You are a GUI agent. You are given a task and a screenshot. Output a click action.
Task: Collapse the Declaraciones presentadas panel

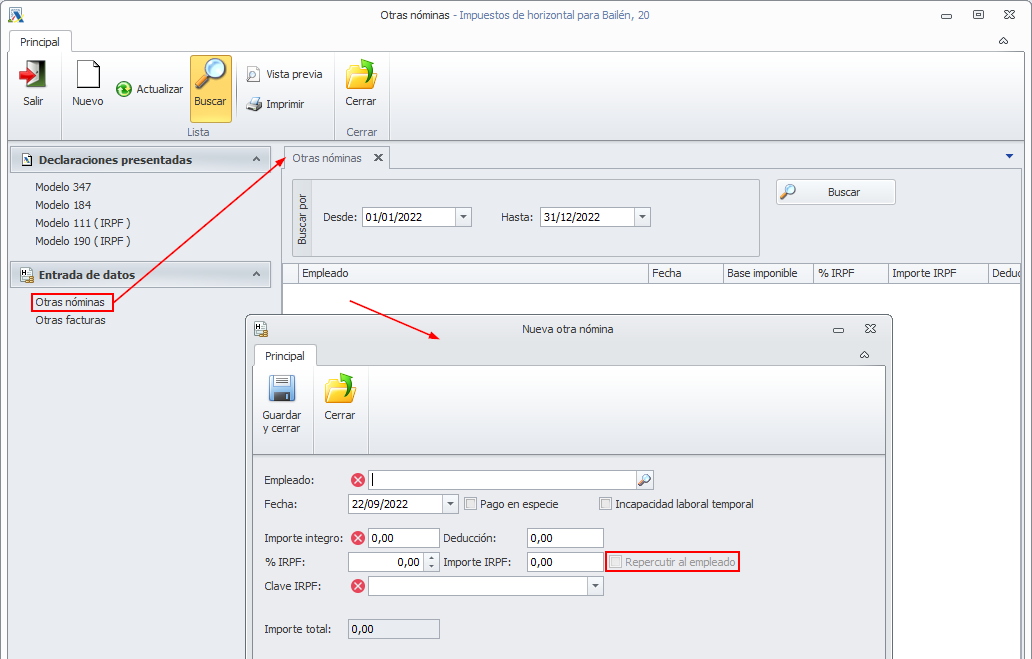pos(256,160)
